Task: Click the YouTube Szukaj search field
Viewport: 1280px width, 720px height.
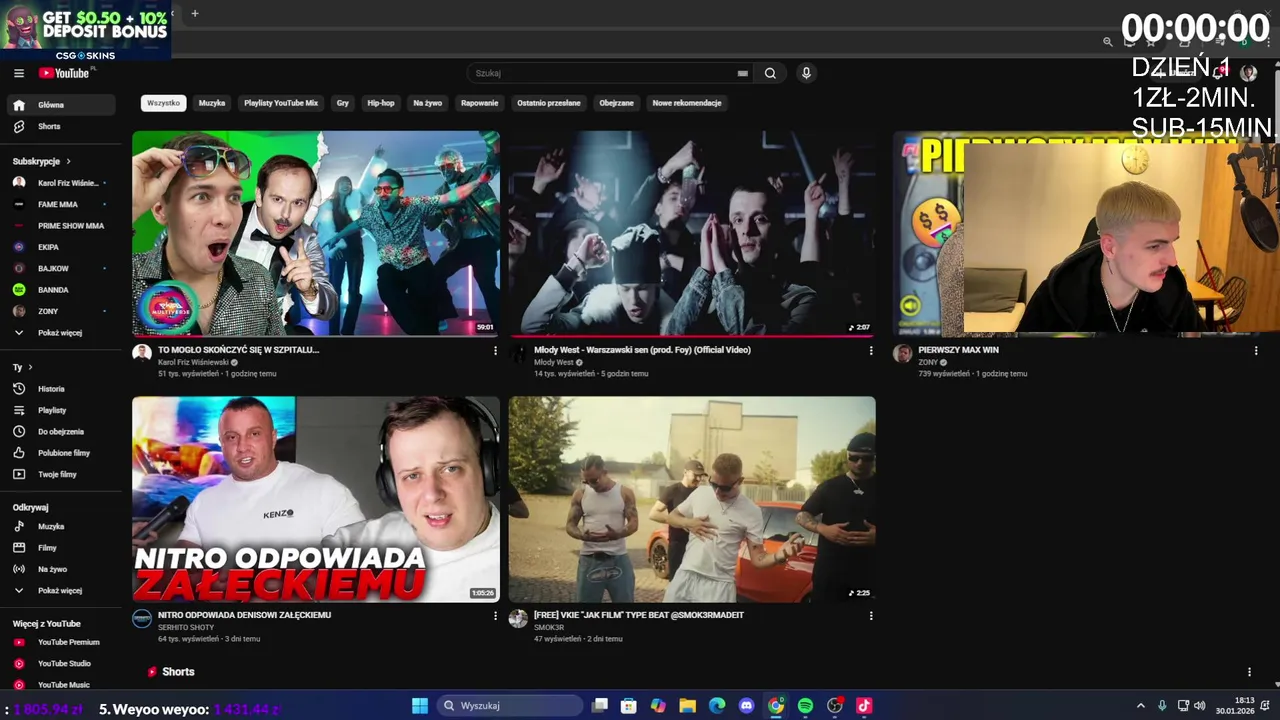Action: tap(605, 73)
